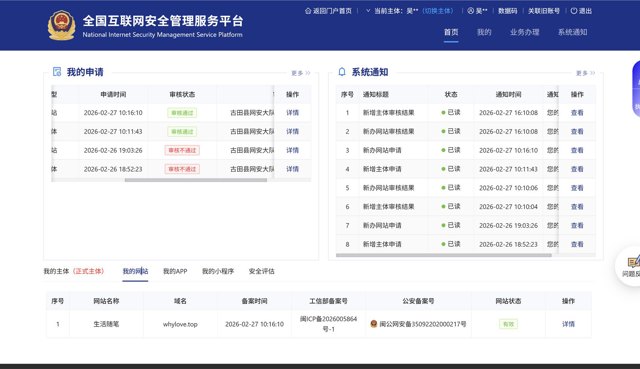Screen dimensions: 640x369
Task: Switch to the 安全评估 tab
Action: pos(262,271)
